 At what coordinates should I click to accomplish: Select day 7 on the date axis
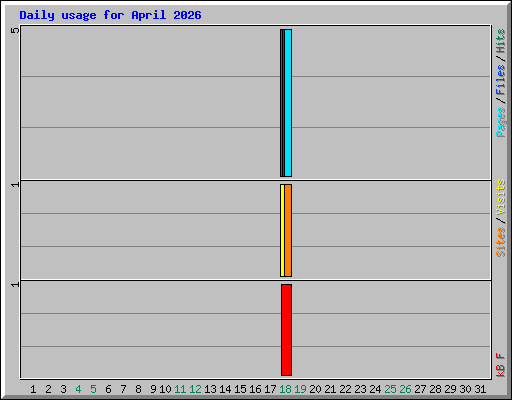[123, 389]
